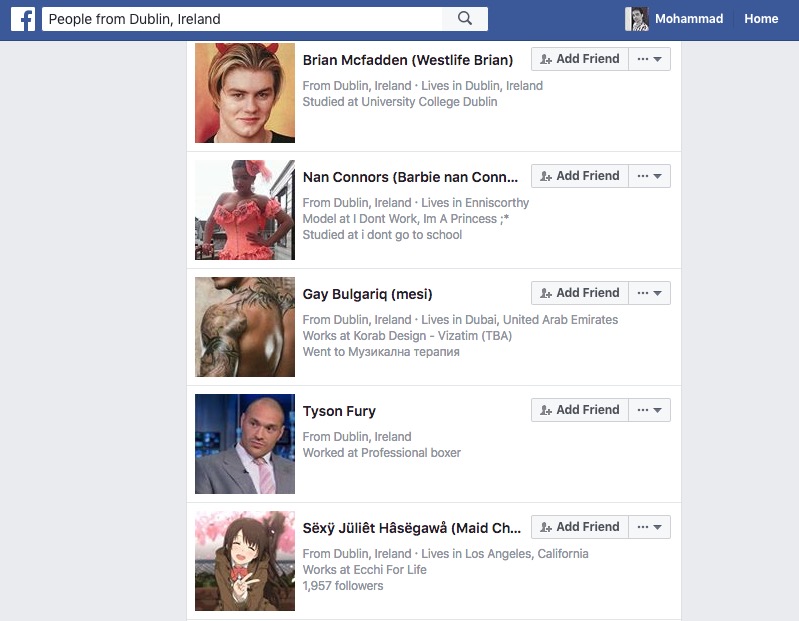Screen dimensions: 799x621
Task: Focus the search field with Dublin query
Action: (x=240, y=19)
